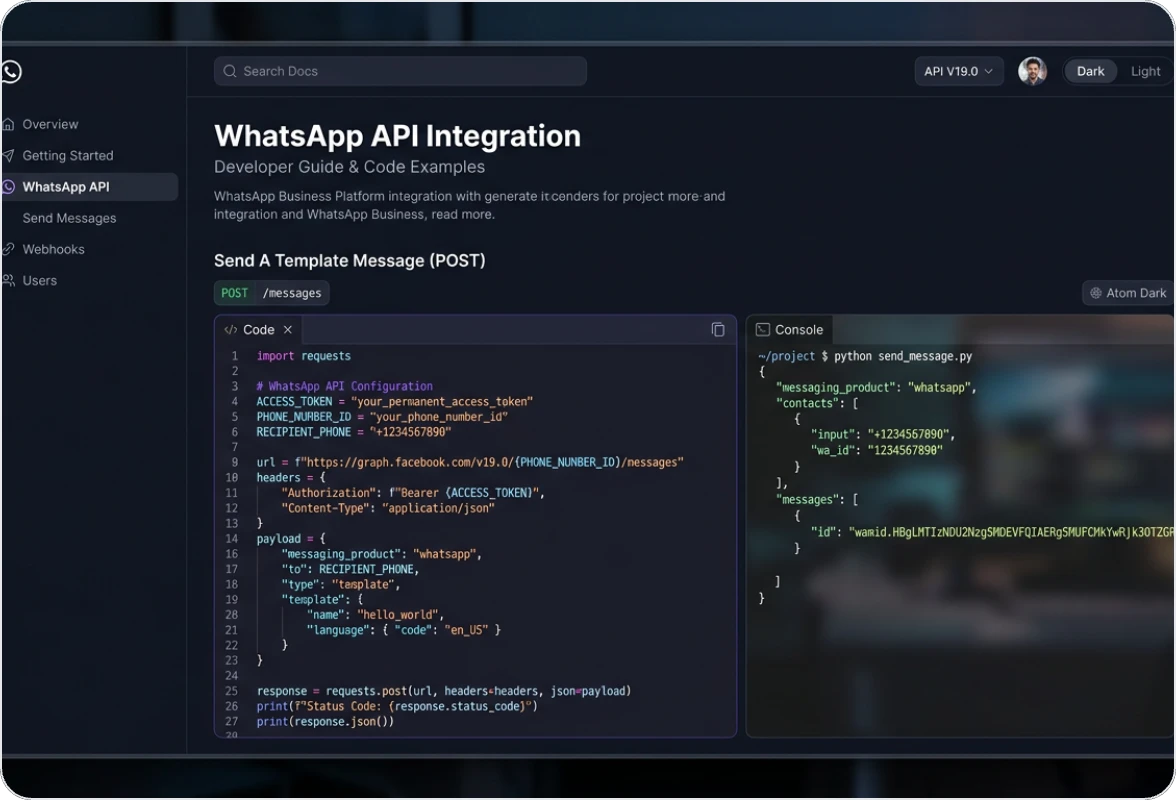The width and height of the screenshot is (1176, 800).
Task: Click the print Status Code line
Action: click(397, 706)
